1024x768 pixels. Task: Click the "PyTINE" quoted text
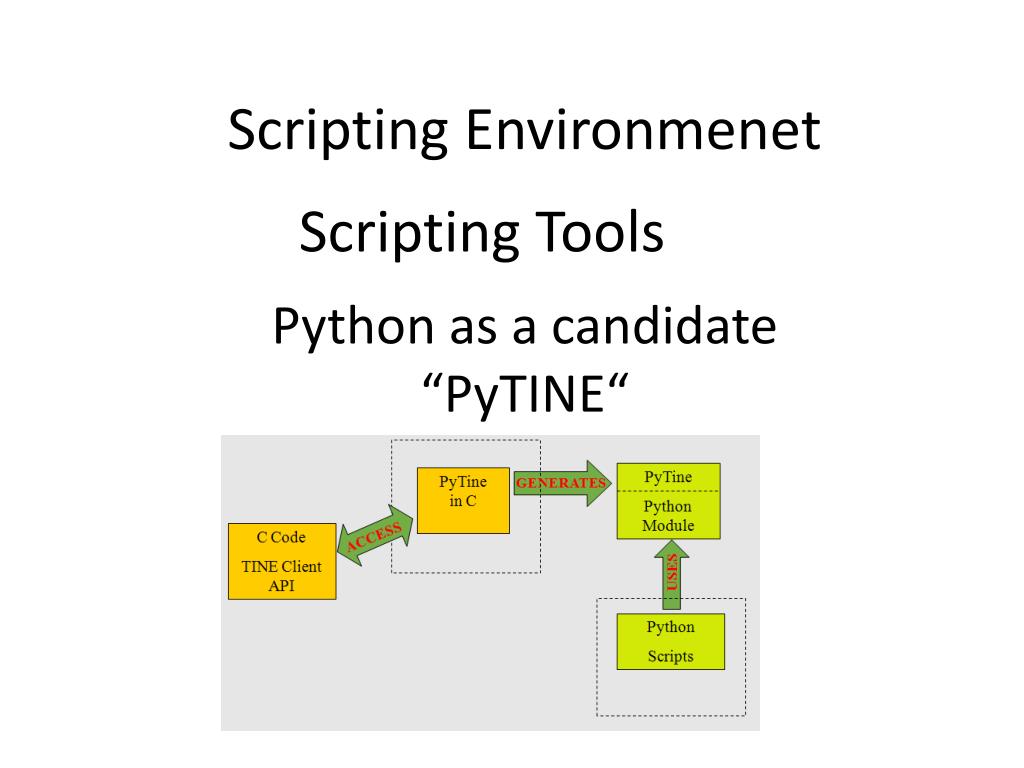pyautogui.click(x=524, y=394)
